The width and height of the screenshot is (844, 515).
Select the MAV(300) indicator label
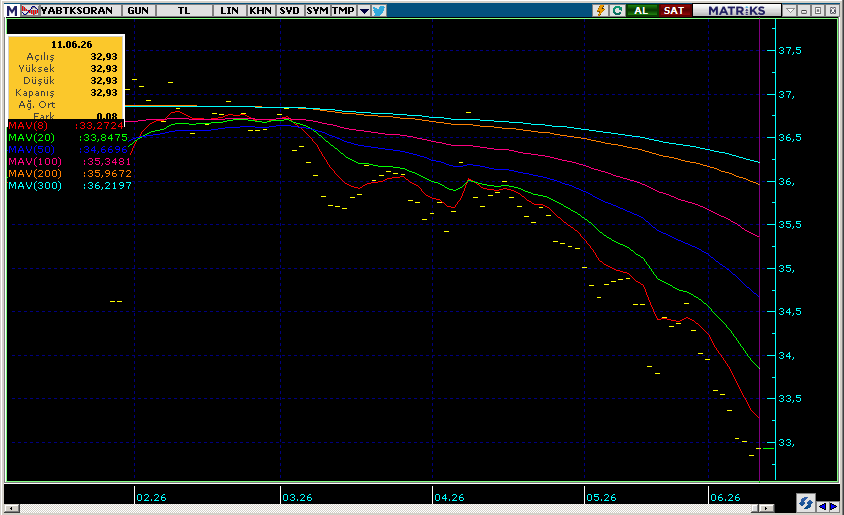(35, 185)
